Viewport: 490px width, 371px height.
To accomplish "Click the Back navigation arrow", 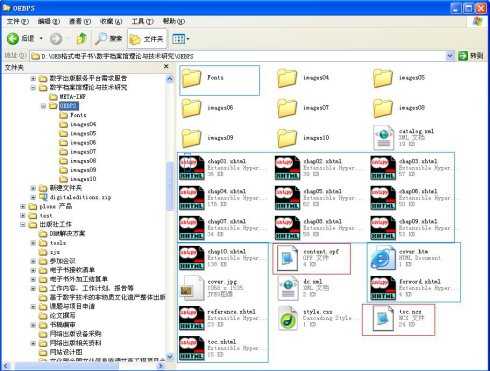I will pyautogui.click(x=13, y=39).
